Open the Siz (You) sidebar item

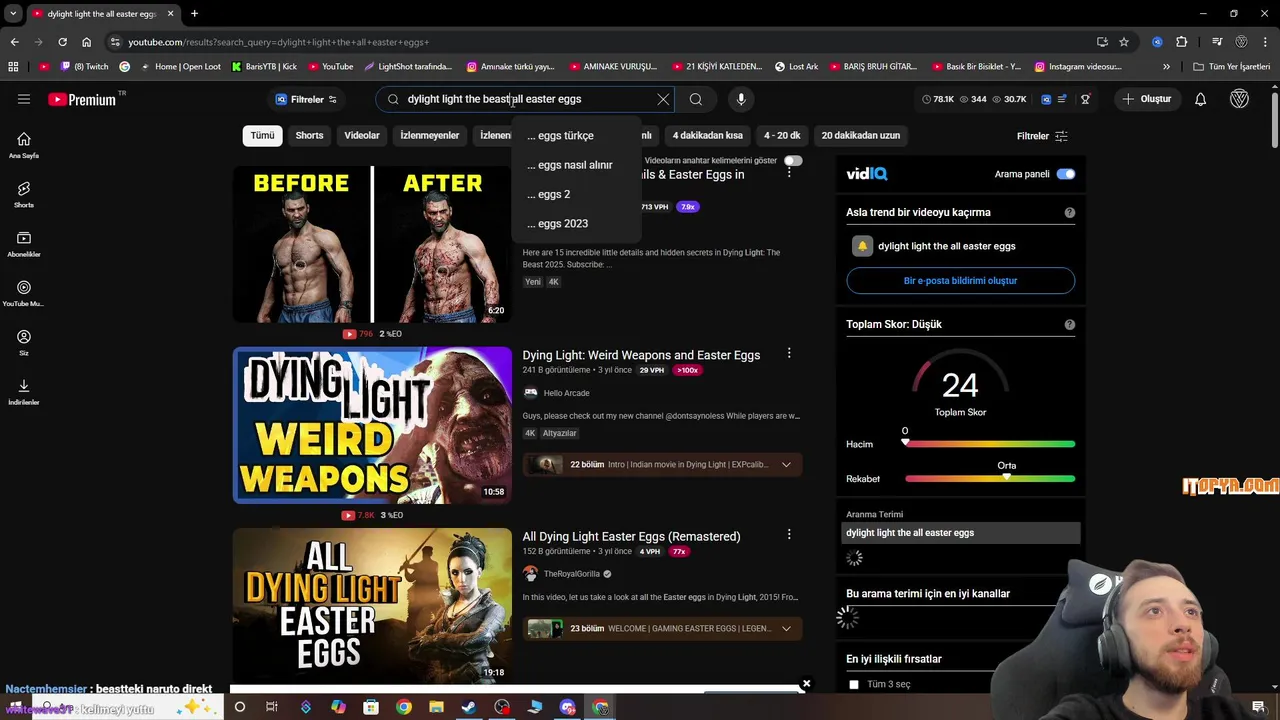point(24,342)
